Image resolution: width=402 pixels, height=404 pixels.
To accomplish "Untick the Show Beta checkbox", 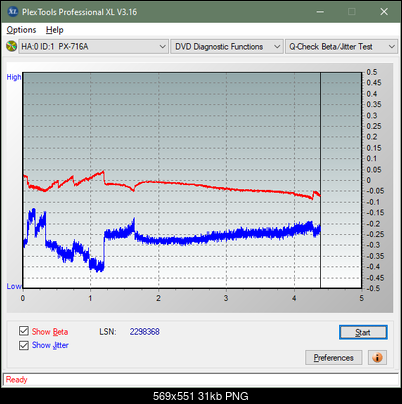I will click(24, 331).
